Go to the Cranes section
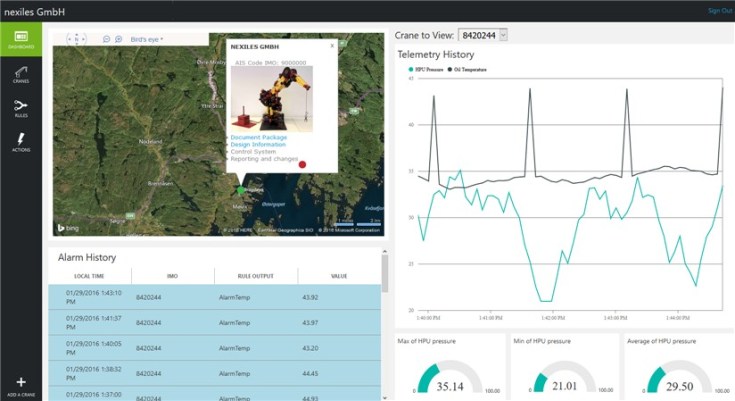The height and width of the screenshot is (401, 735). pyautogui.click(x=20, y=74)
